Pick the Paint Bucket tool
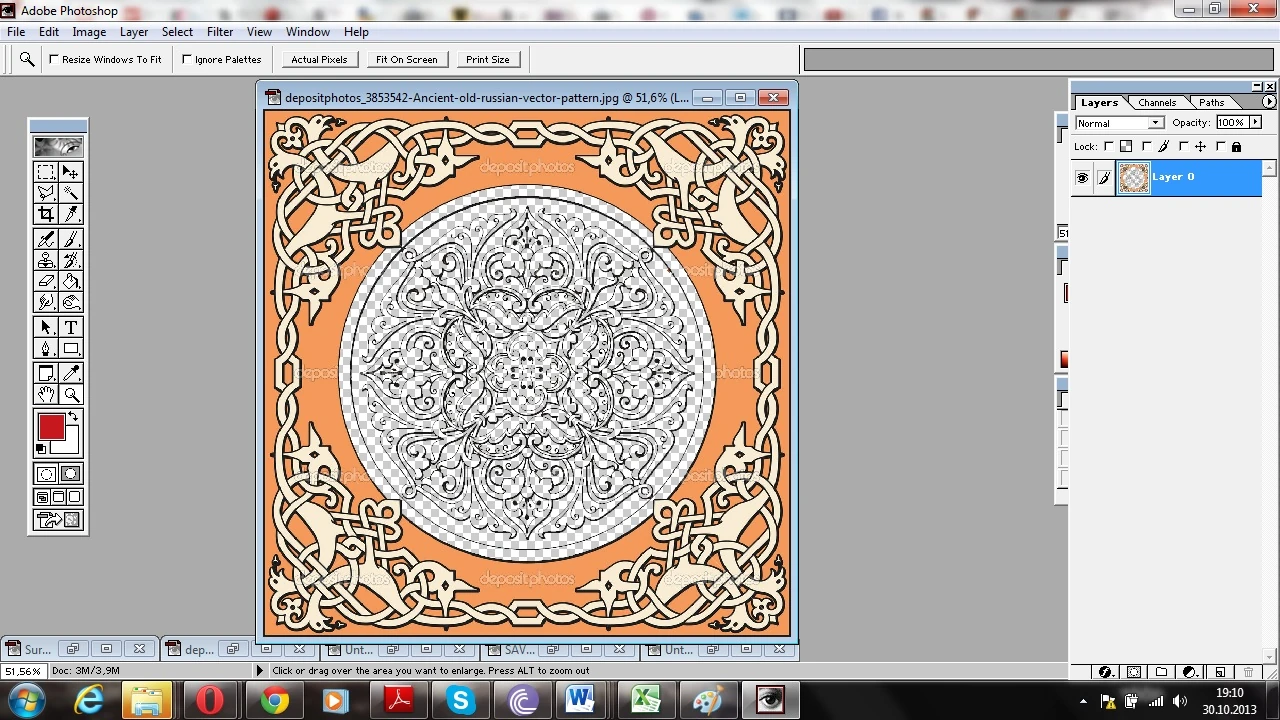The image size is (1280, 720). coord(71,281)
